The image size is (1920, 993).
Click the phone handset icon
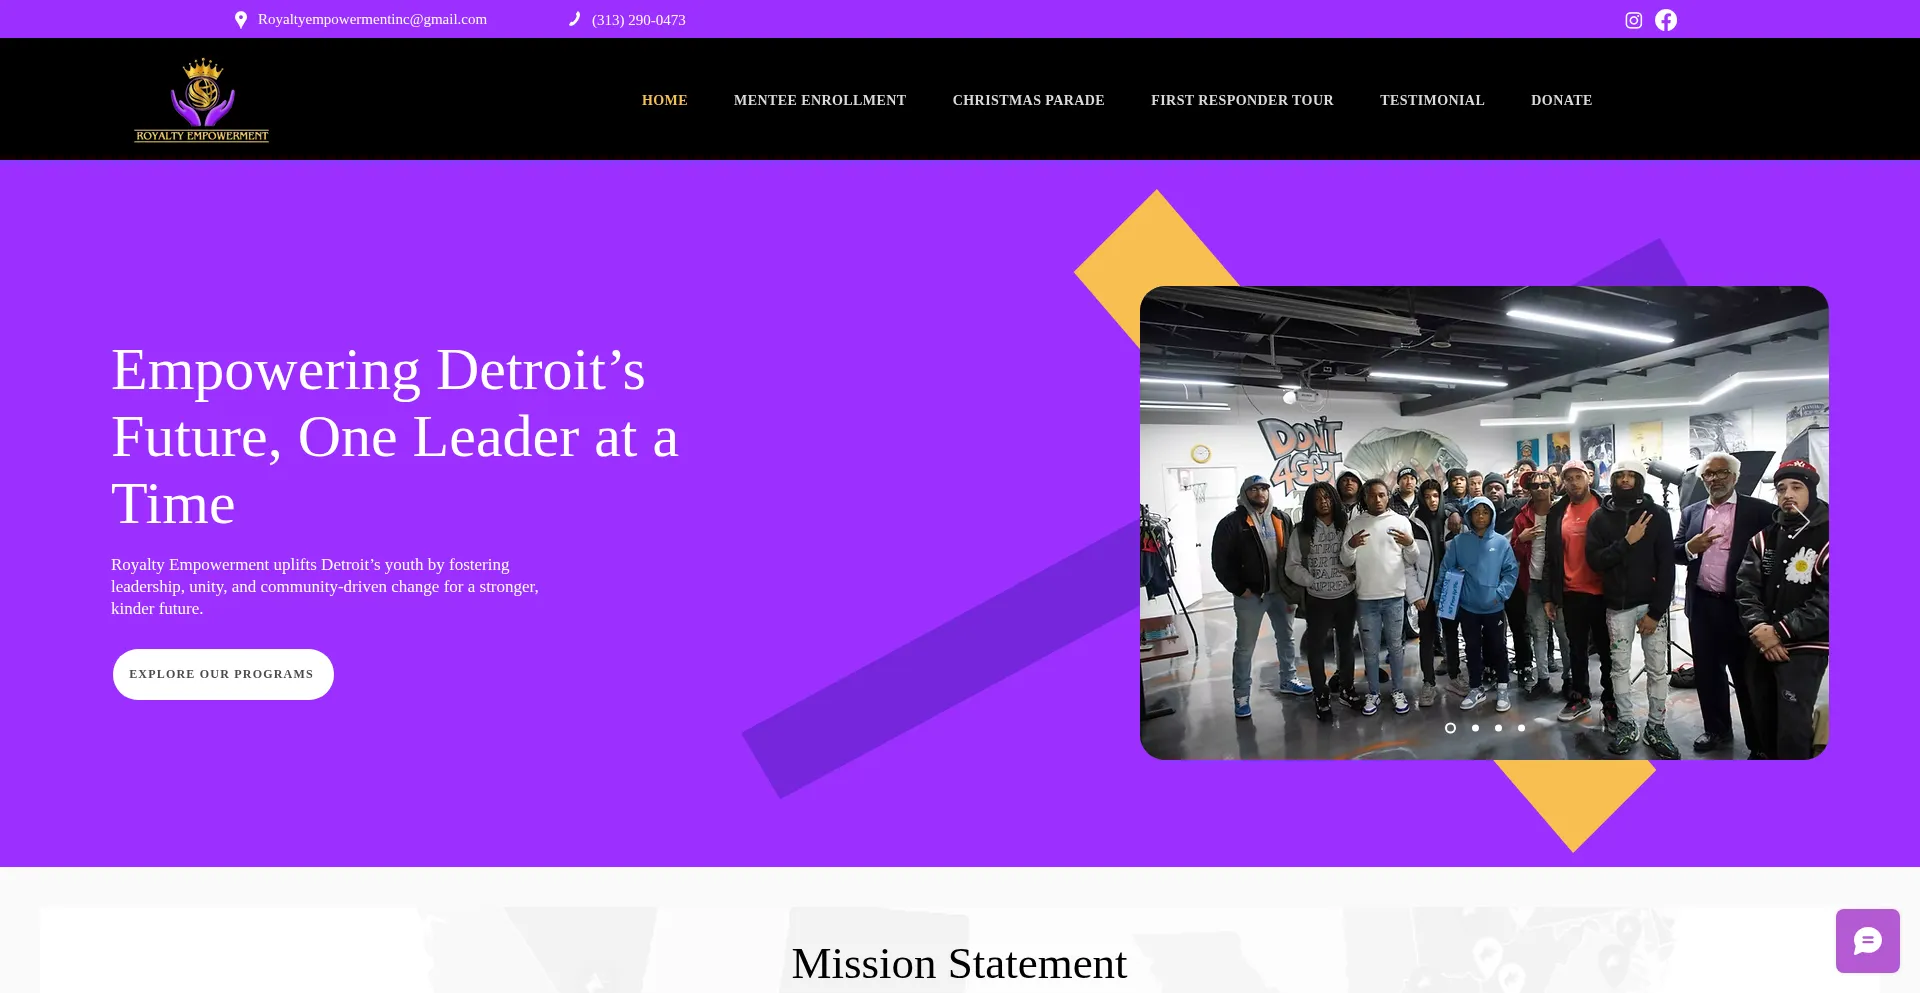[575, 19]
